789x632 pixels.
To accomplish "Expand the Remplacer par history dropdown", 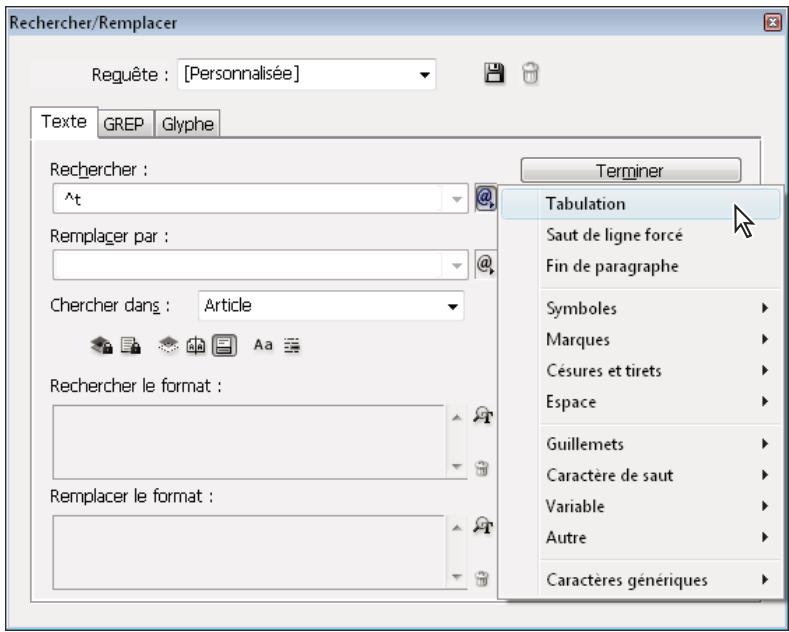I will [456, 266].
